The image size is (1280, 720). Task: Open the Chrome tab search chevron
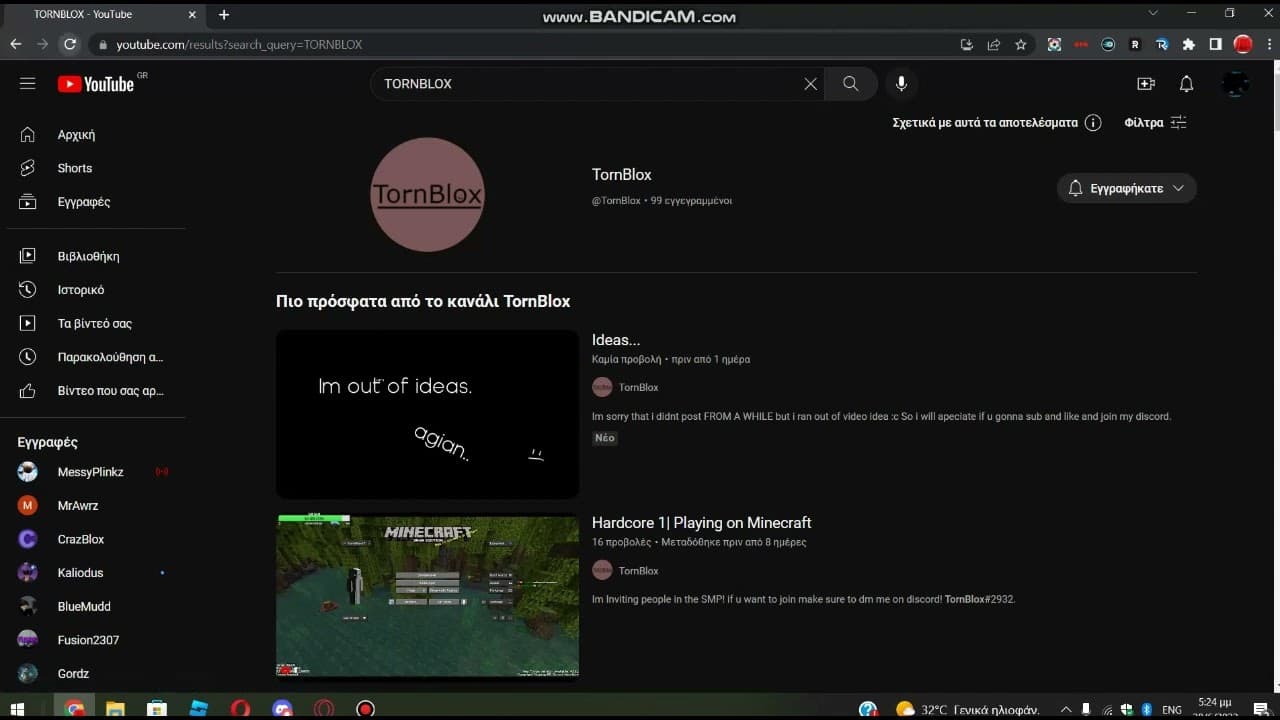pos(1153,14)
